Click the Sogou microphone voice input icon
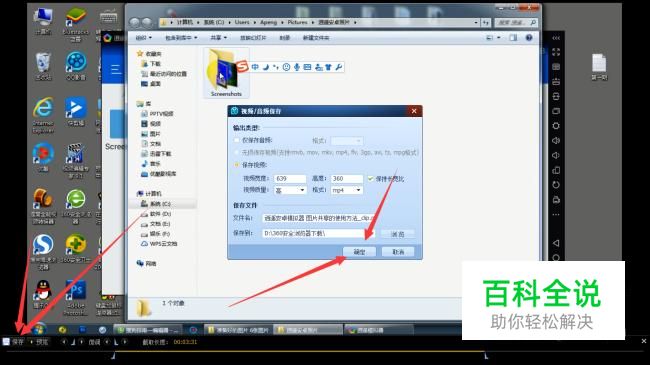Image resolution: width=650 pixels, height=365 pixels. pos(297,67)
